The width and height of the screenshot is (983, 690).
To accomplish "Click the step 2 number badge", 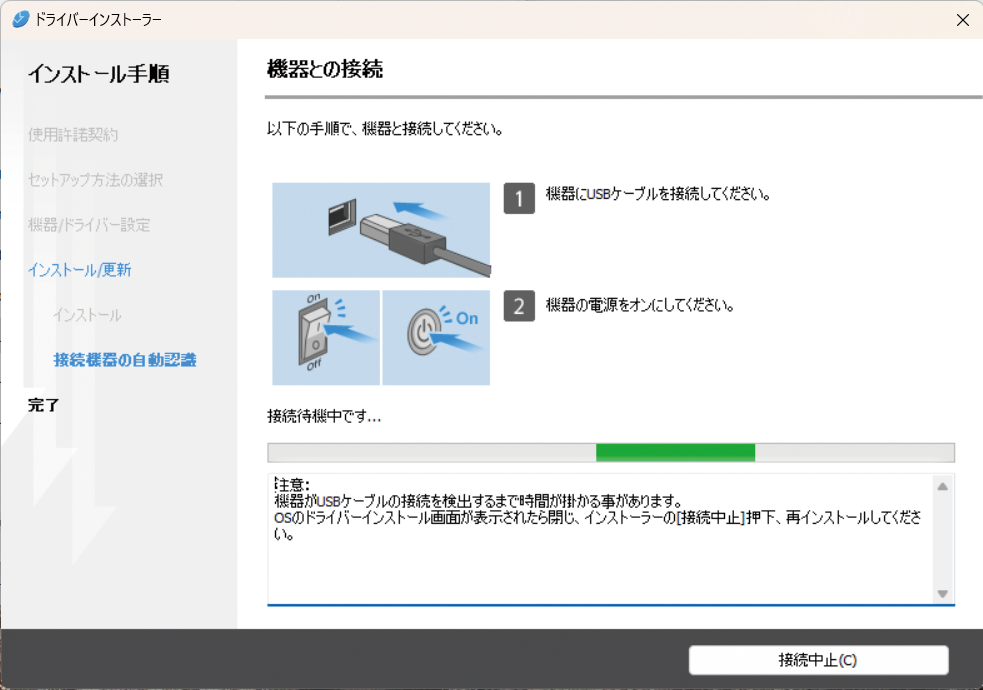I will pos(518,306).
